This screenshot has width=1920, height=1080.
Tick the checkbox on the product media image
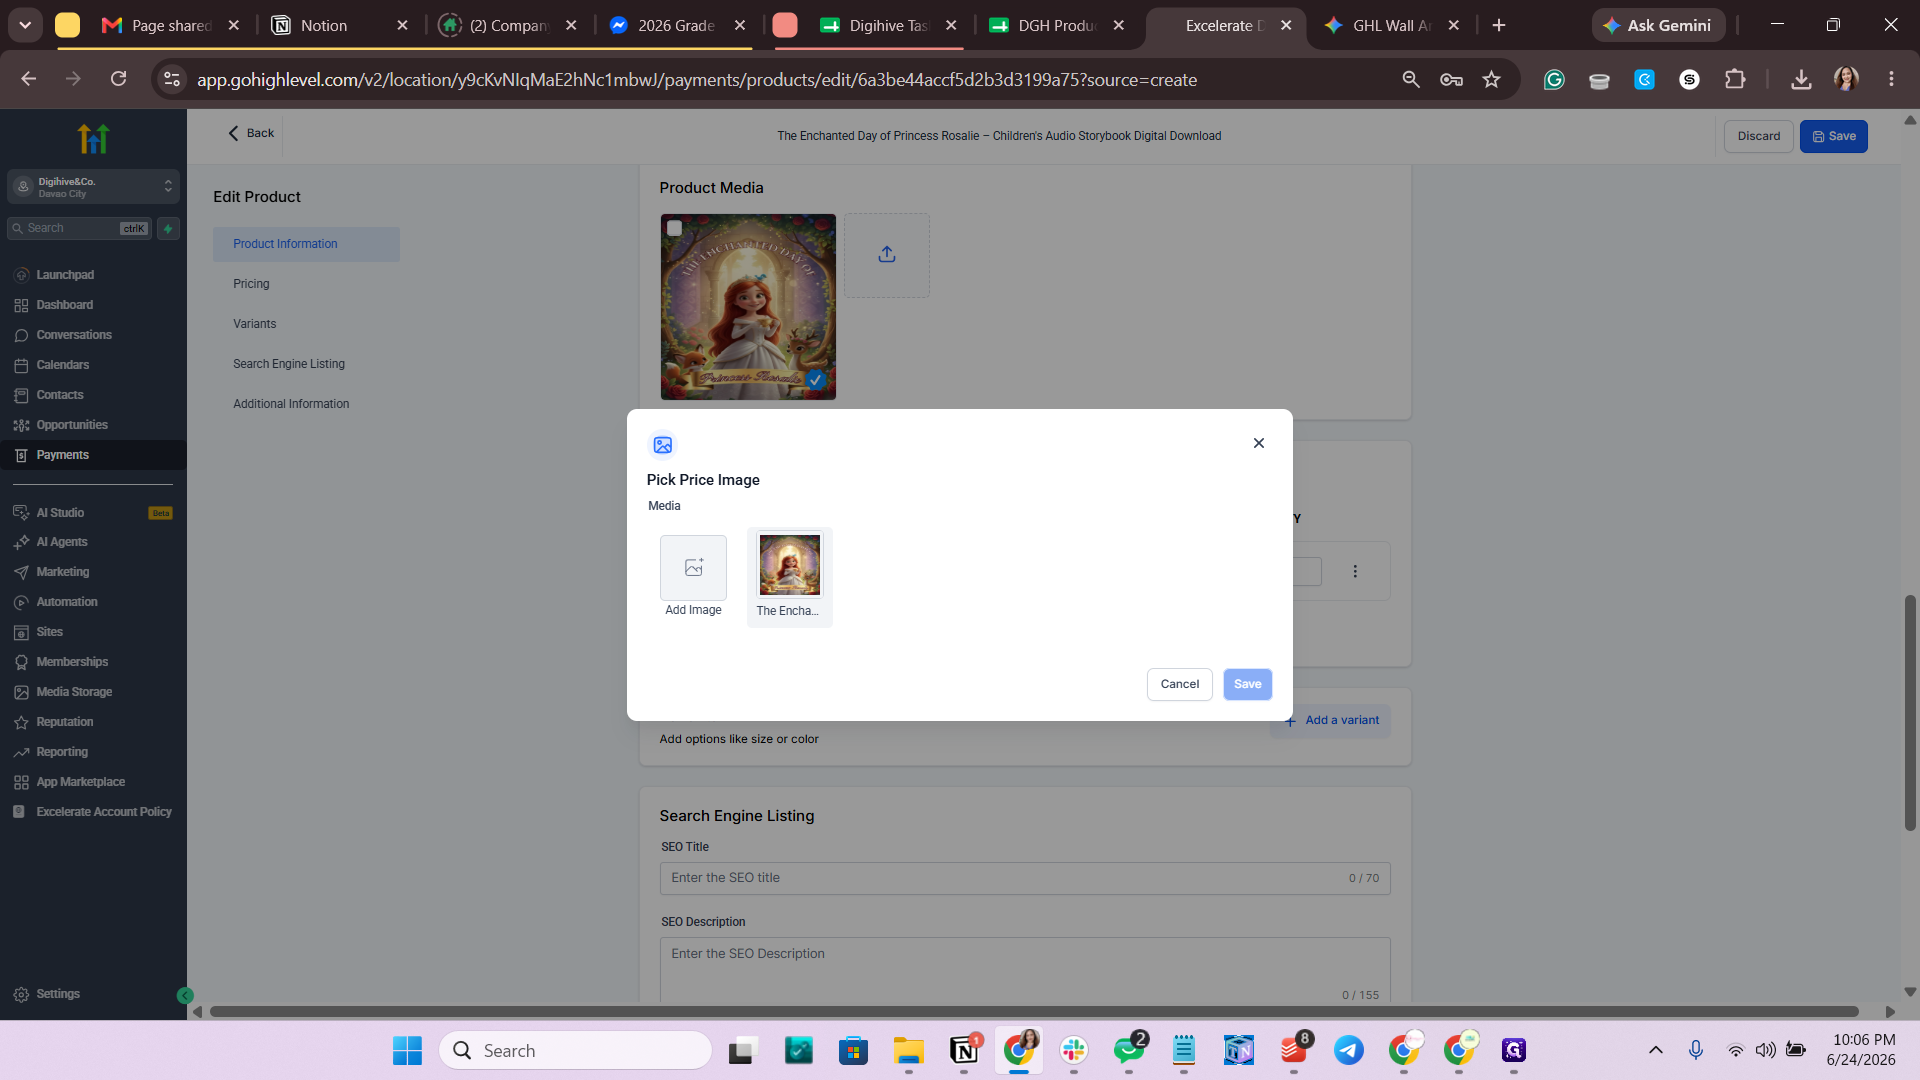[x=675, y=228]
